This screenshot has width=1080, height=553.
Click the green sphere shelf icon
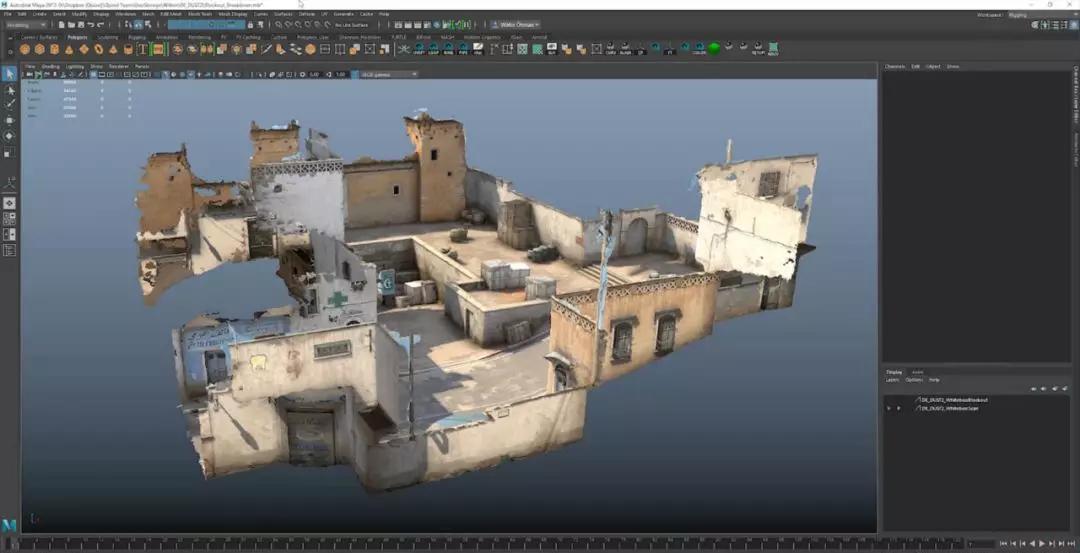[x=714, y=48]
